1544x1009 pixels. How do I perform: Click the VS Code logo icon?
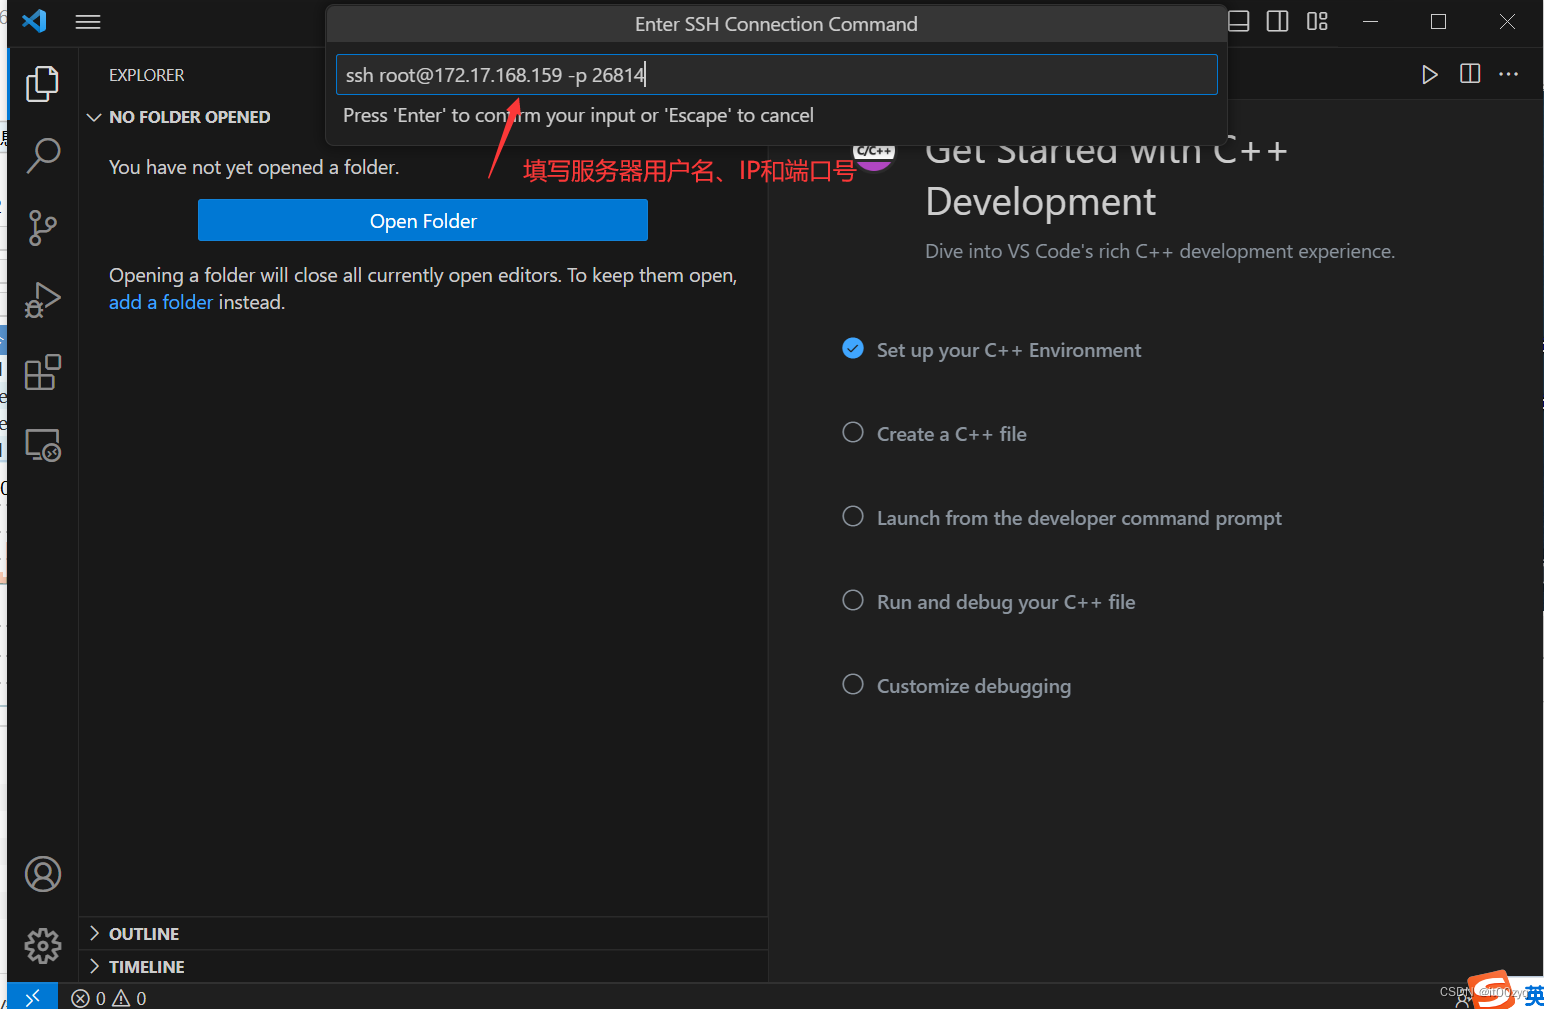[34, 21]
